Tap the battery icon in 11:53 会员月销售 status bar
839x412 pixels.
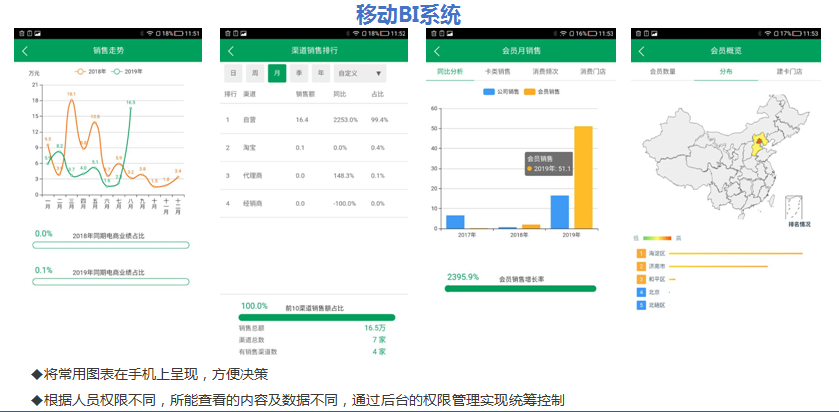point(591,33)
